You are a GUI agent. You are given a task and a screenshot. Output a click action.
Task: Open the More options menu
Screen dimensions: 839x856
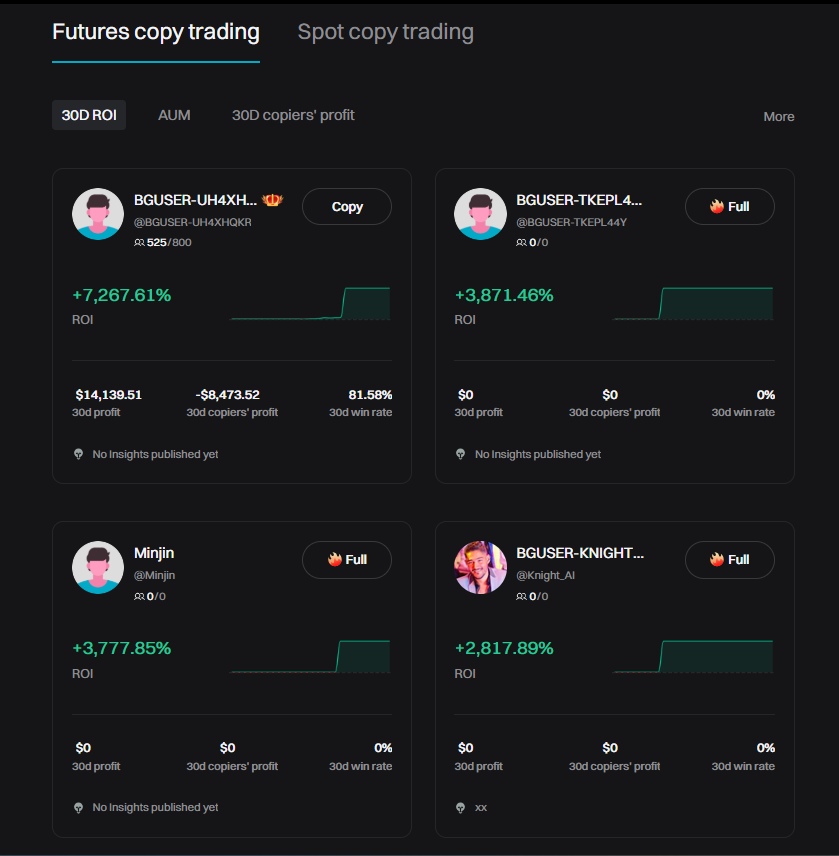pyautogui.click(x=778, y=116)
